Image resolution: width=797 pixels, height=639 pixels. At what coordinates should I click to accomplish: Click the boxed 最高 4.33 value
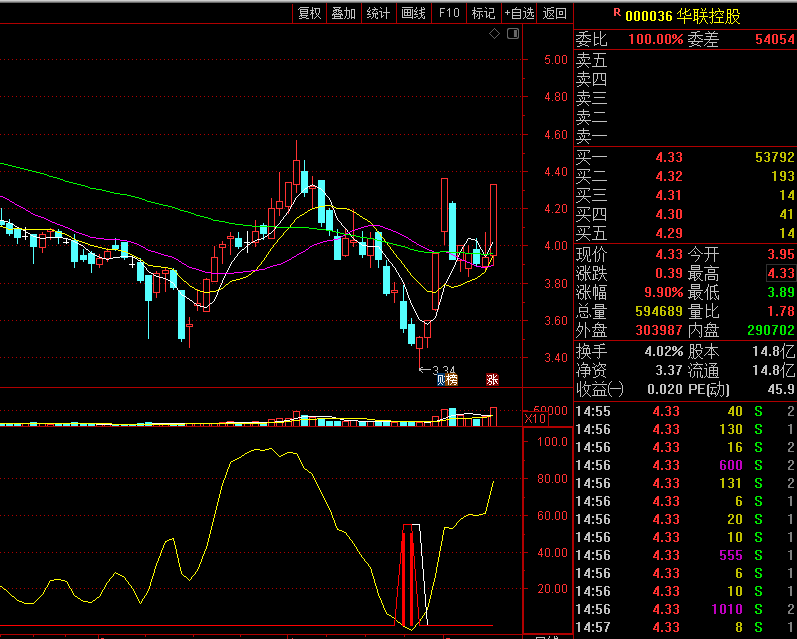pos(781,273)
